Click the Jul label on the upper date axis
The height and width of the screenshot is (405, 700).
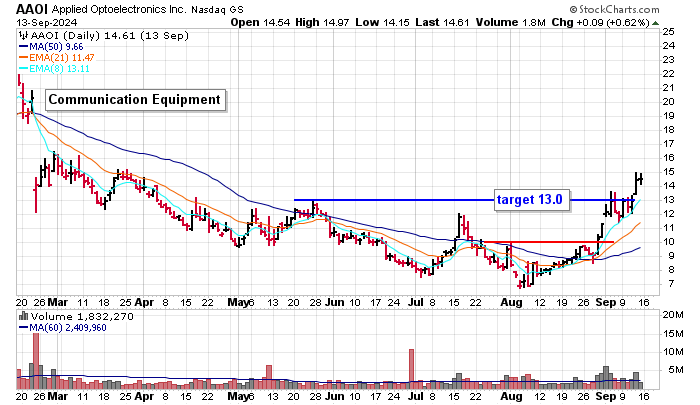416,302
